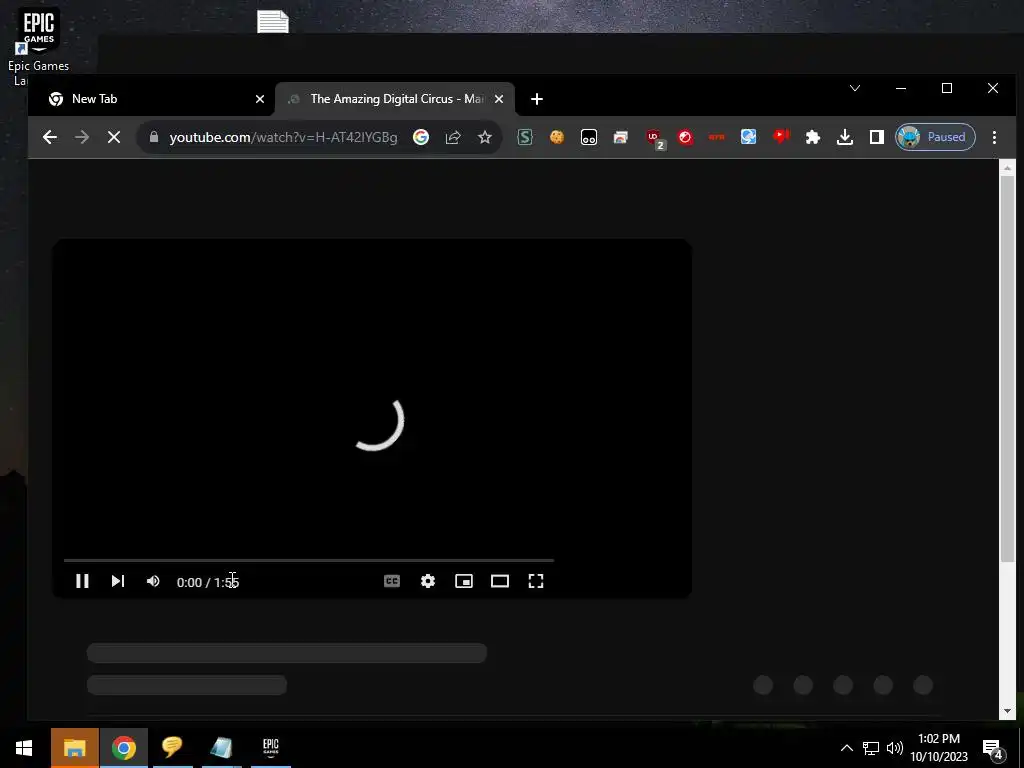Open the Windows notification center

(x=993, y=748)
